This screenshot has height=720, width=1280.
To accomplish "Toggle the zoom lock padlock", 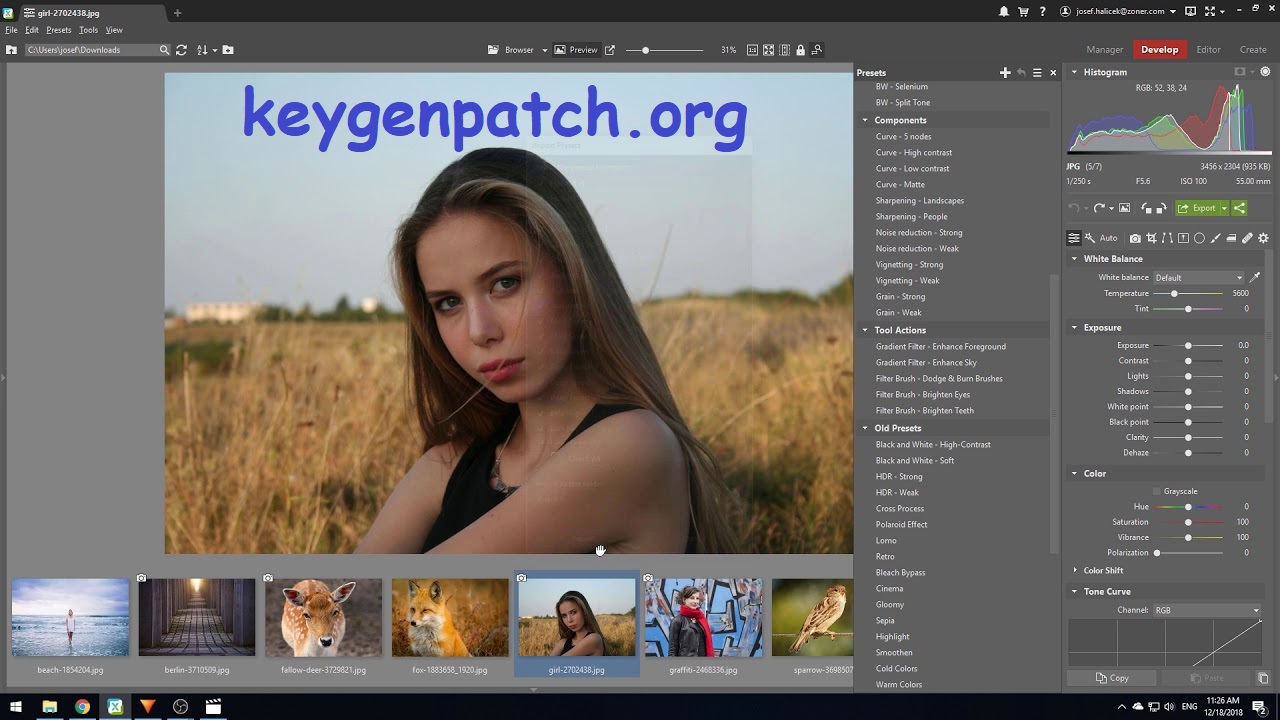I will [800, 50].
